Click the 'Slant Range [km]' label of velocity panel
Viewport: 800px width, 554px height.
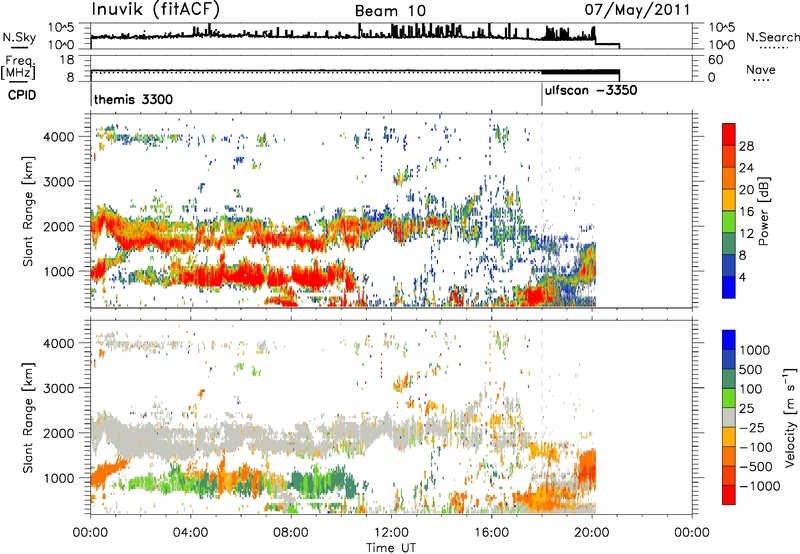tap(28, 417)
